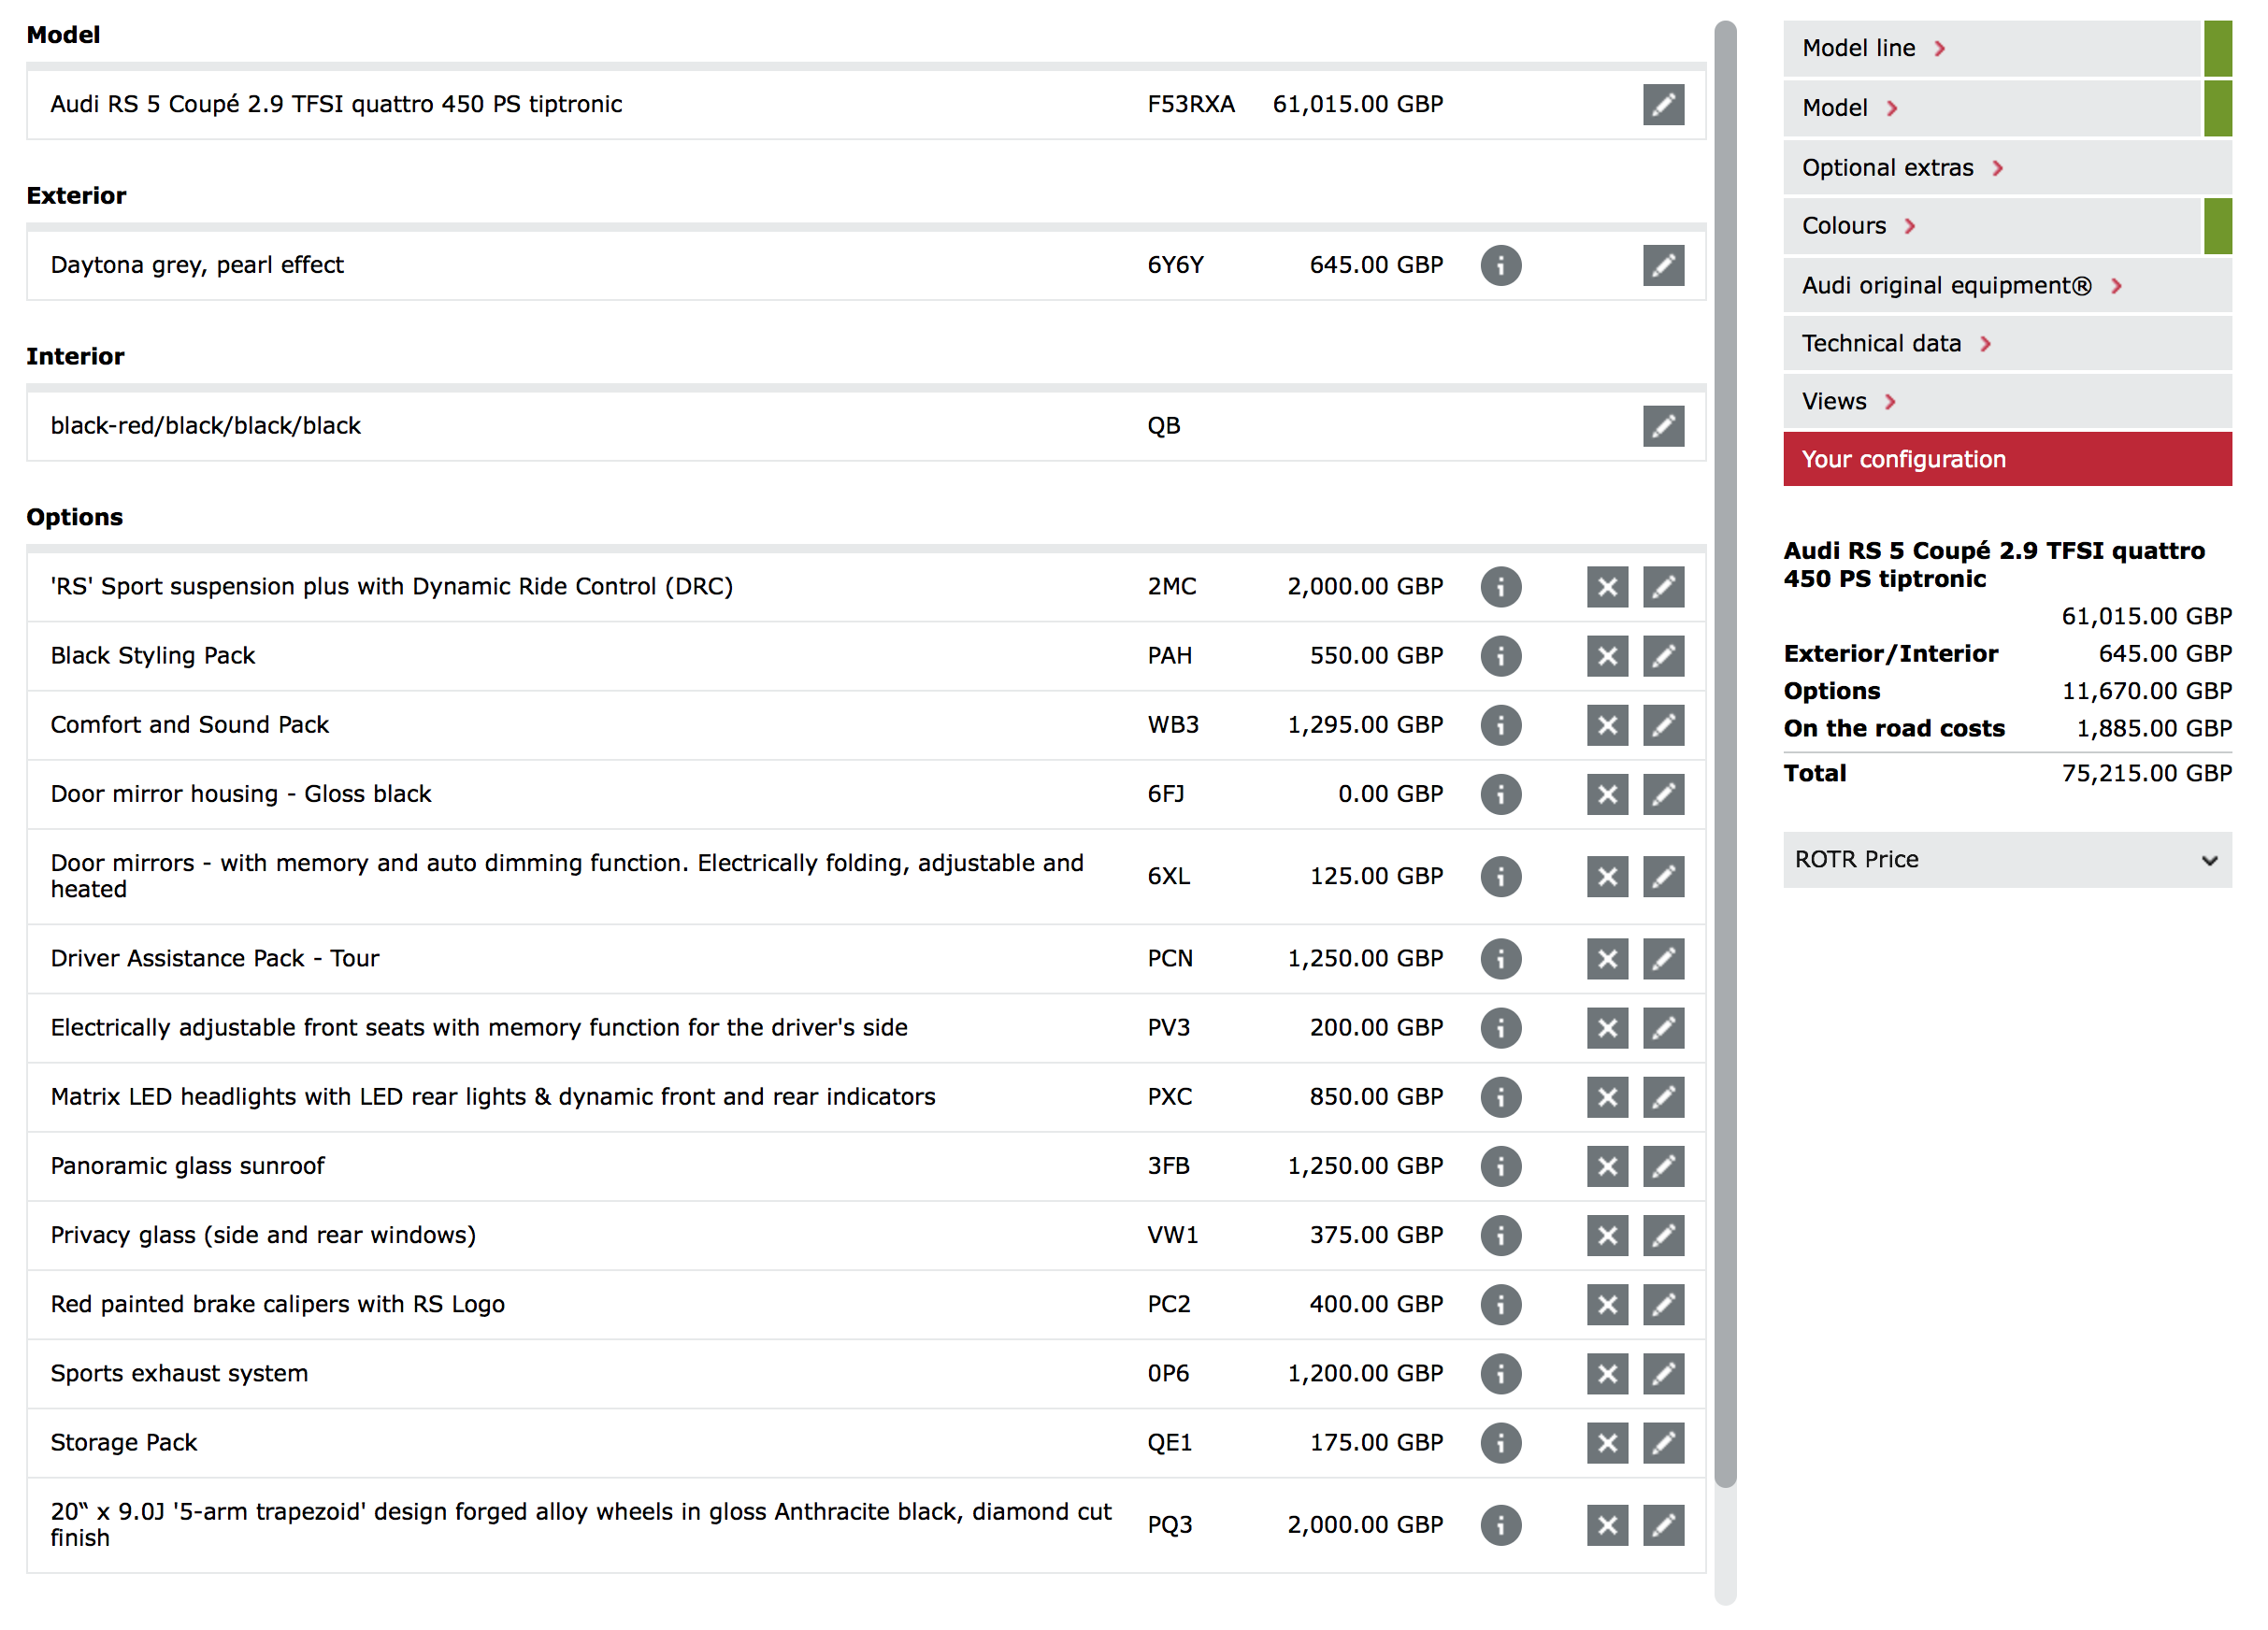This screenshot has width=2268, height=1630.
Task: Show info for Black Styling Pack
Action: [1500, 656]
